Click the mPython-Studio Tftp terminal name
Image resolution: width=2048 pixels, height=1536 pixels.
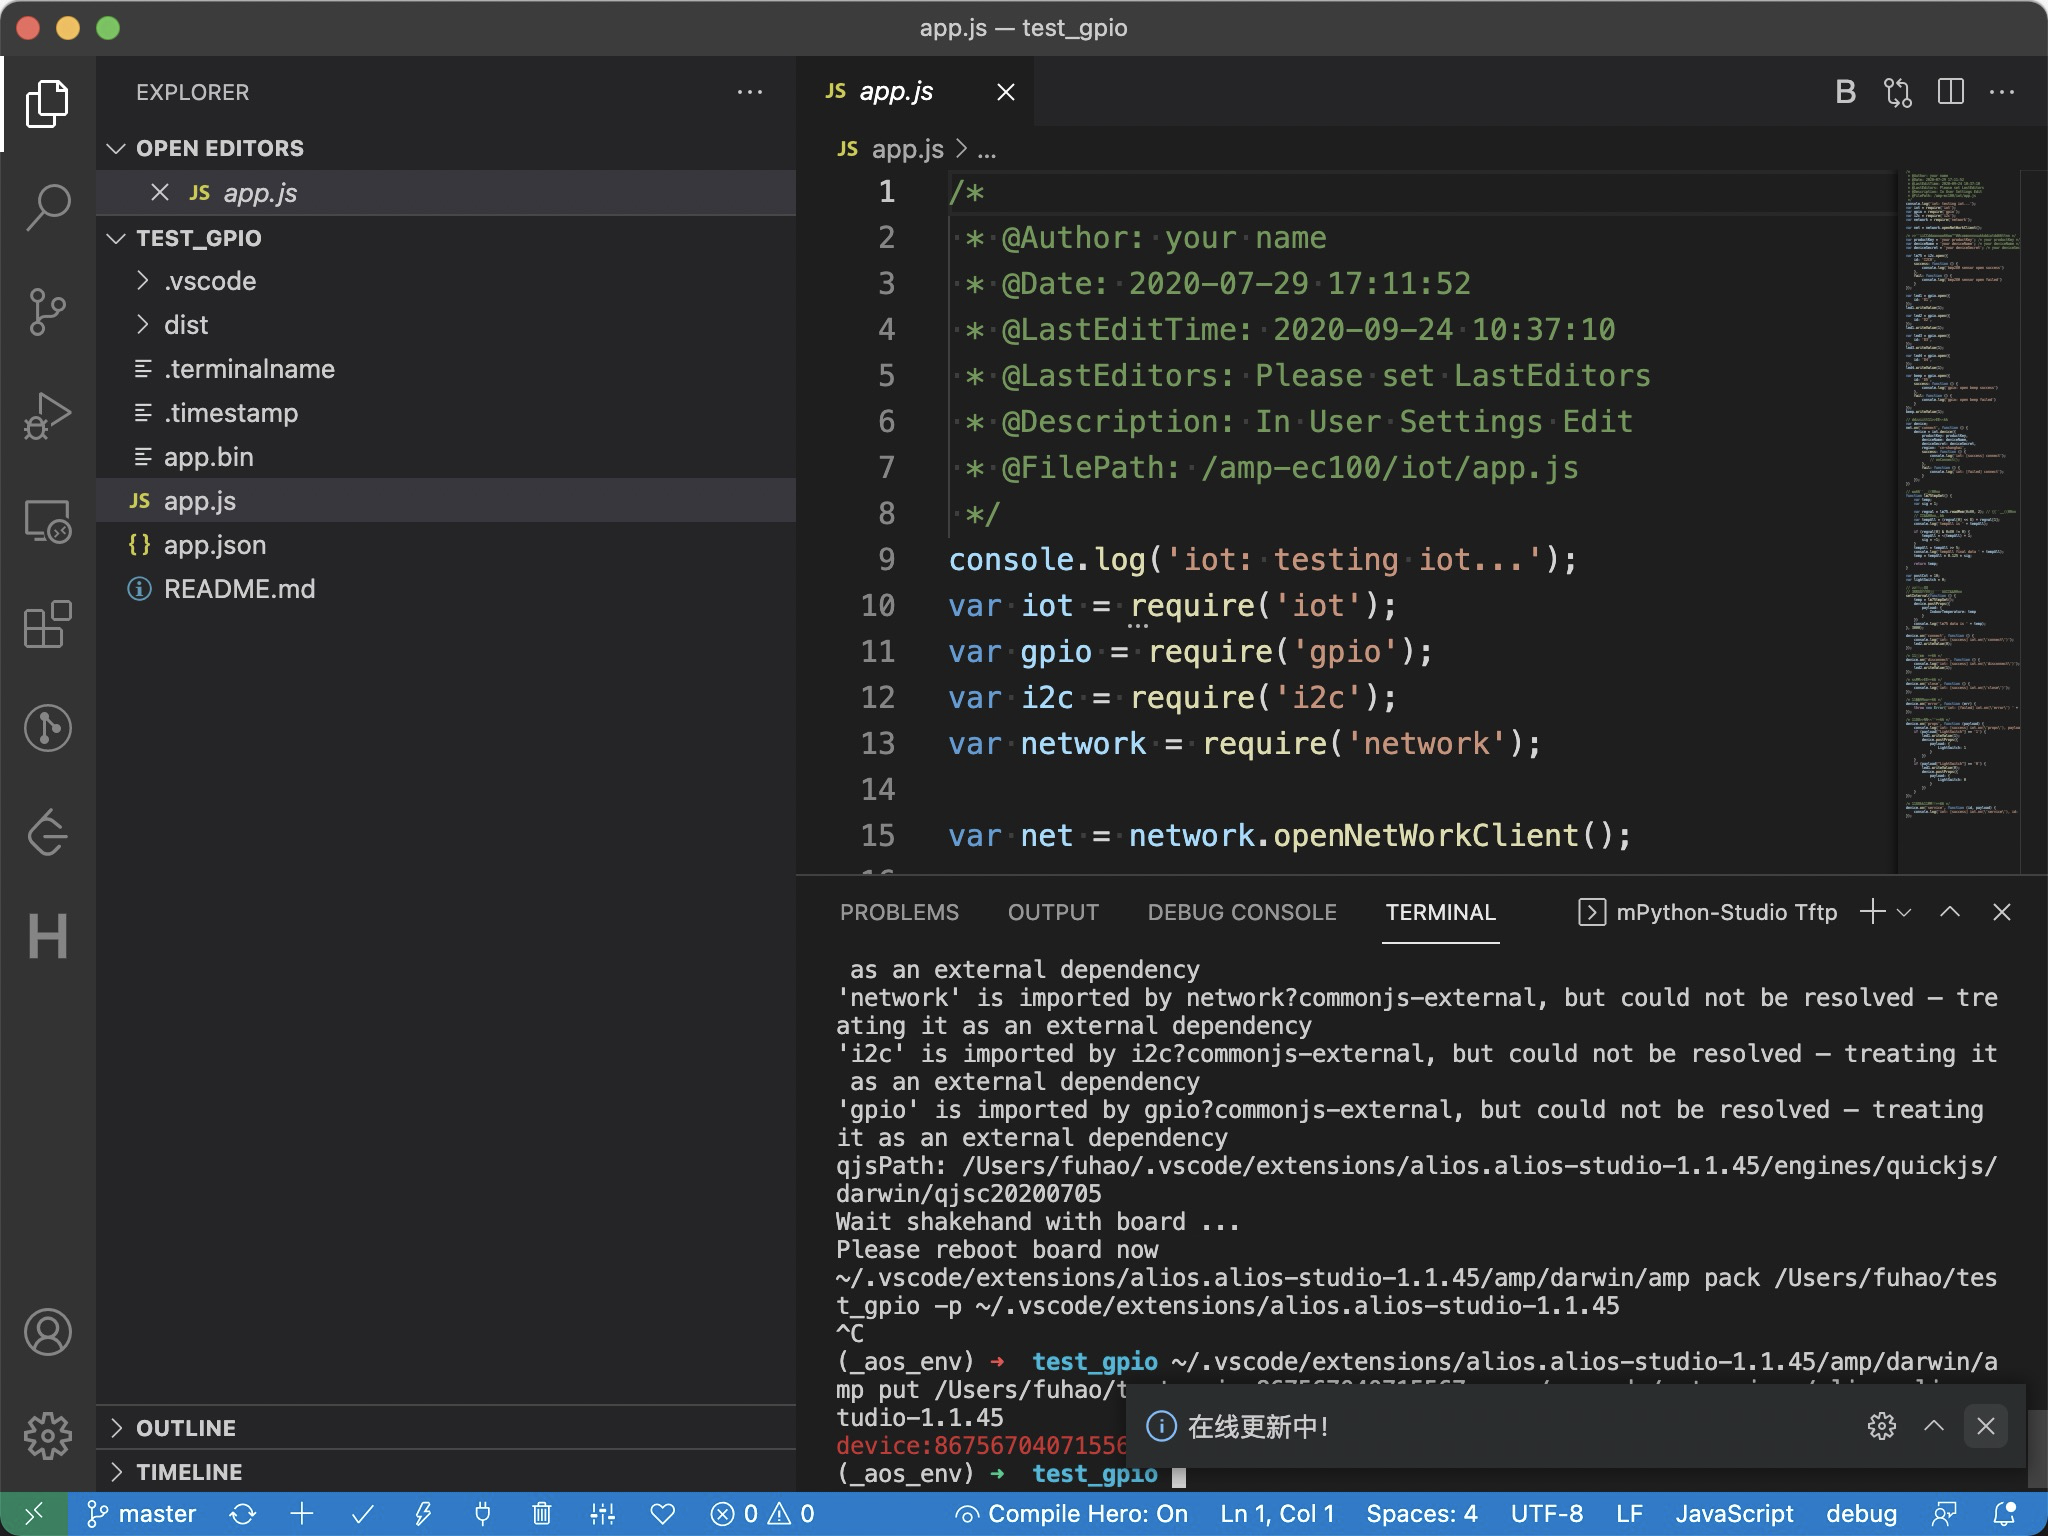click(x=1726, y=912)
